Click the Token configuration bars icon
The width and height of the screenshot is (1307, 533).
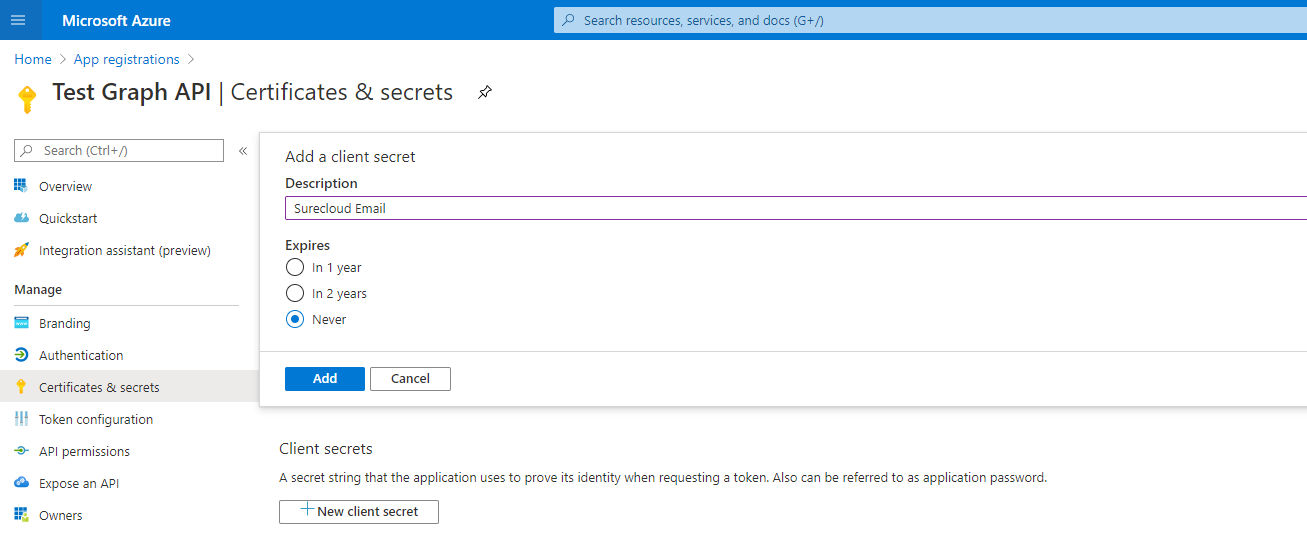click(x=21, y=419)
